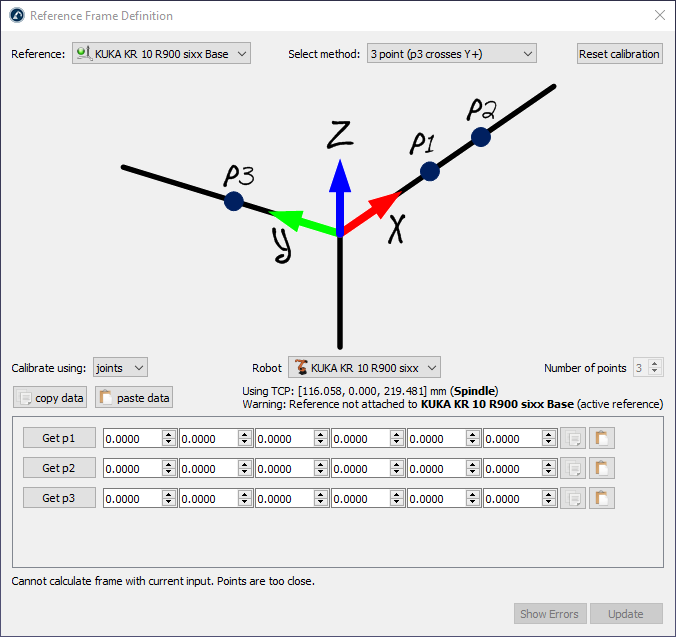Image resolution: width=676 pixels, height=637 pixels.
Task: Click the Get p2 button
Action: (59, 468)
